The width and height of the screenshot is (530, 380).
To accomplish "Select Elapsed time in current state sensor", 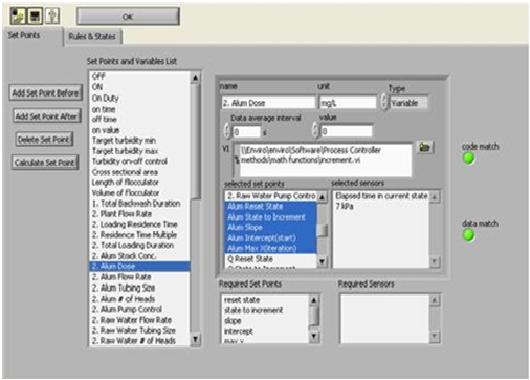I will pyautogui.click(x=382, y=196).
